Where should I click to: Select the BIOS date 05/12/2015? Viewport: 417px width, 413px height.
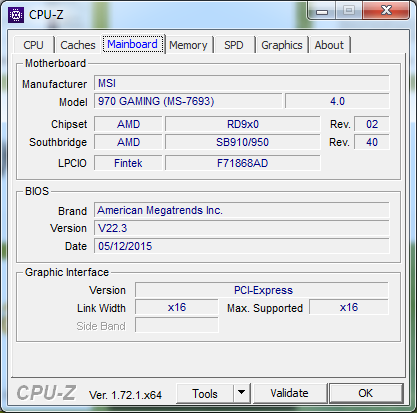[x=242, y=246]
